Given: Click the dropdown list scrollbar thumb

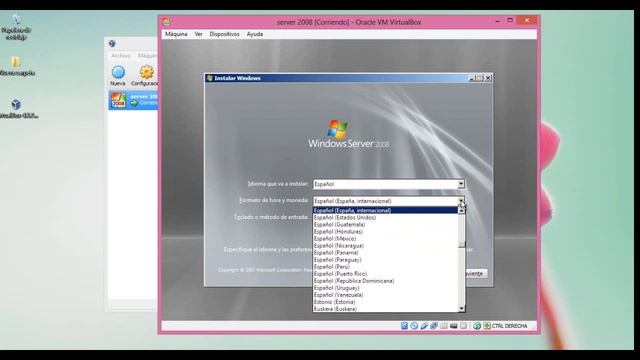Looking at the screenshot, I should pos(462,244).
